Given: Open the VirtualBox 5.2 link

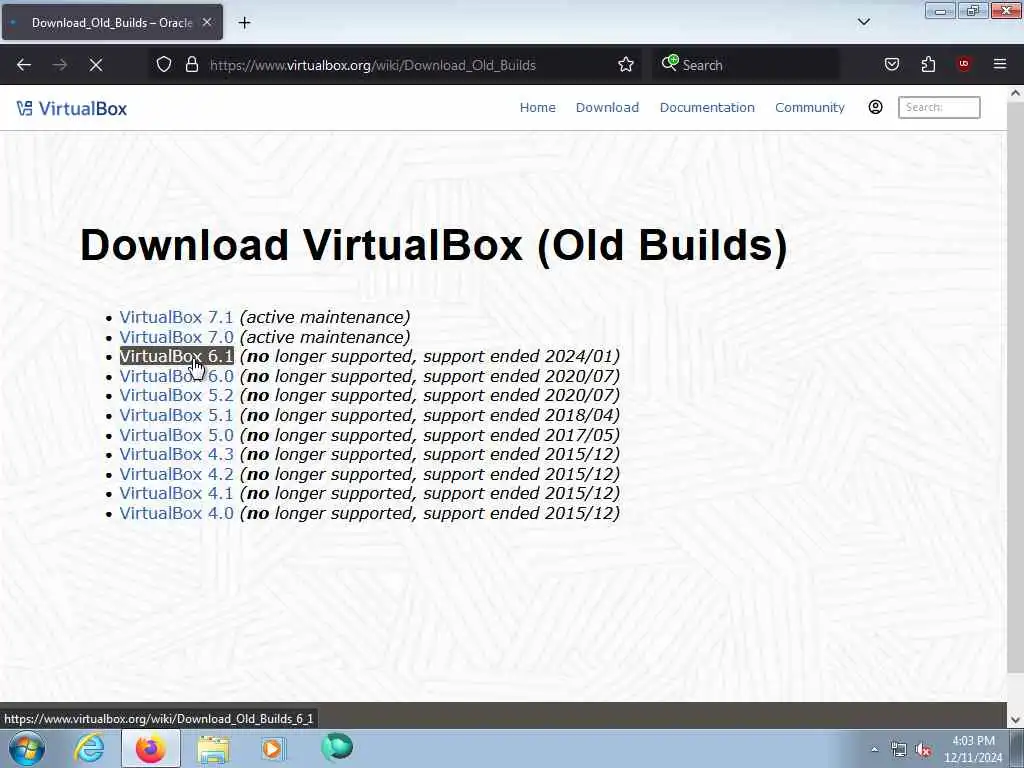Looking at the screenshot, I should click(176, 396).
